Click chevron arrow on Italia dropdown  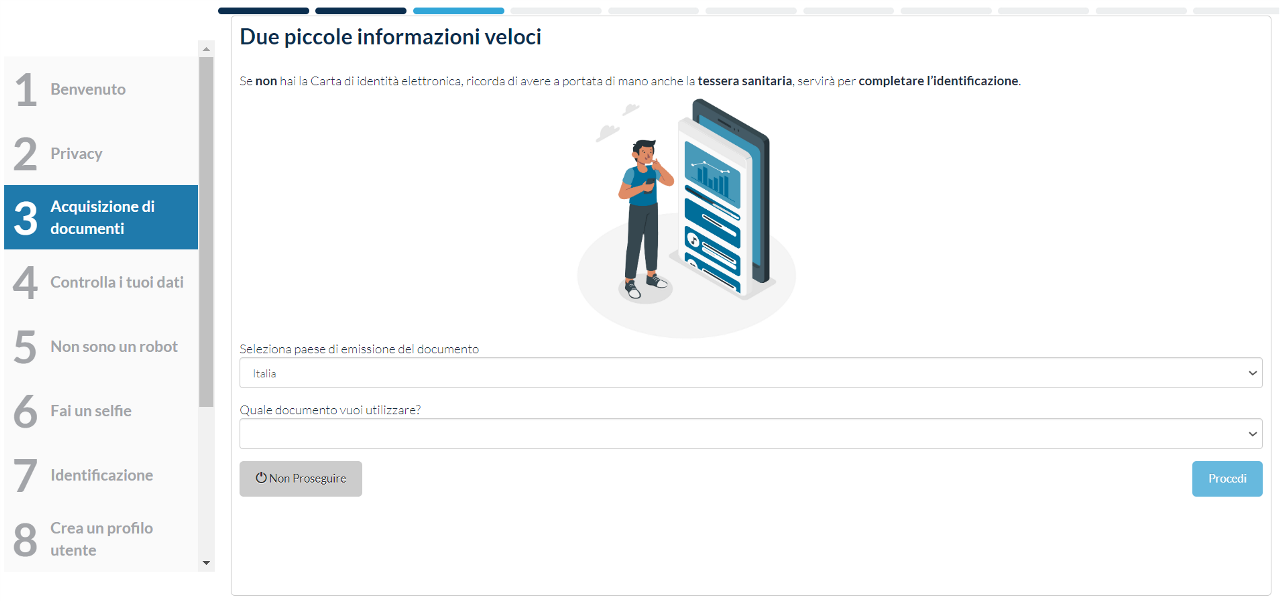pyautogui.click(x=1252, y=373)
